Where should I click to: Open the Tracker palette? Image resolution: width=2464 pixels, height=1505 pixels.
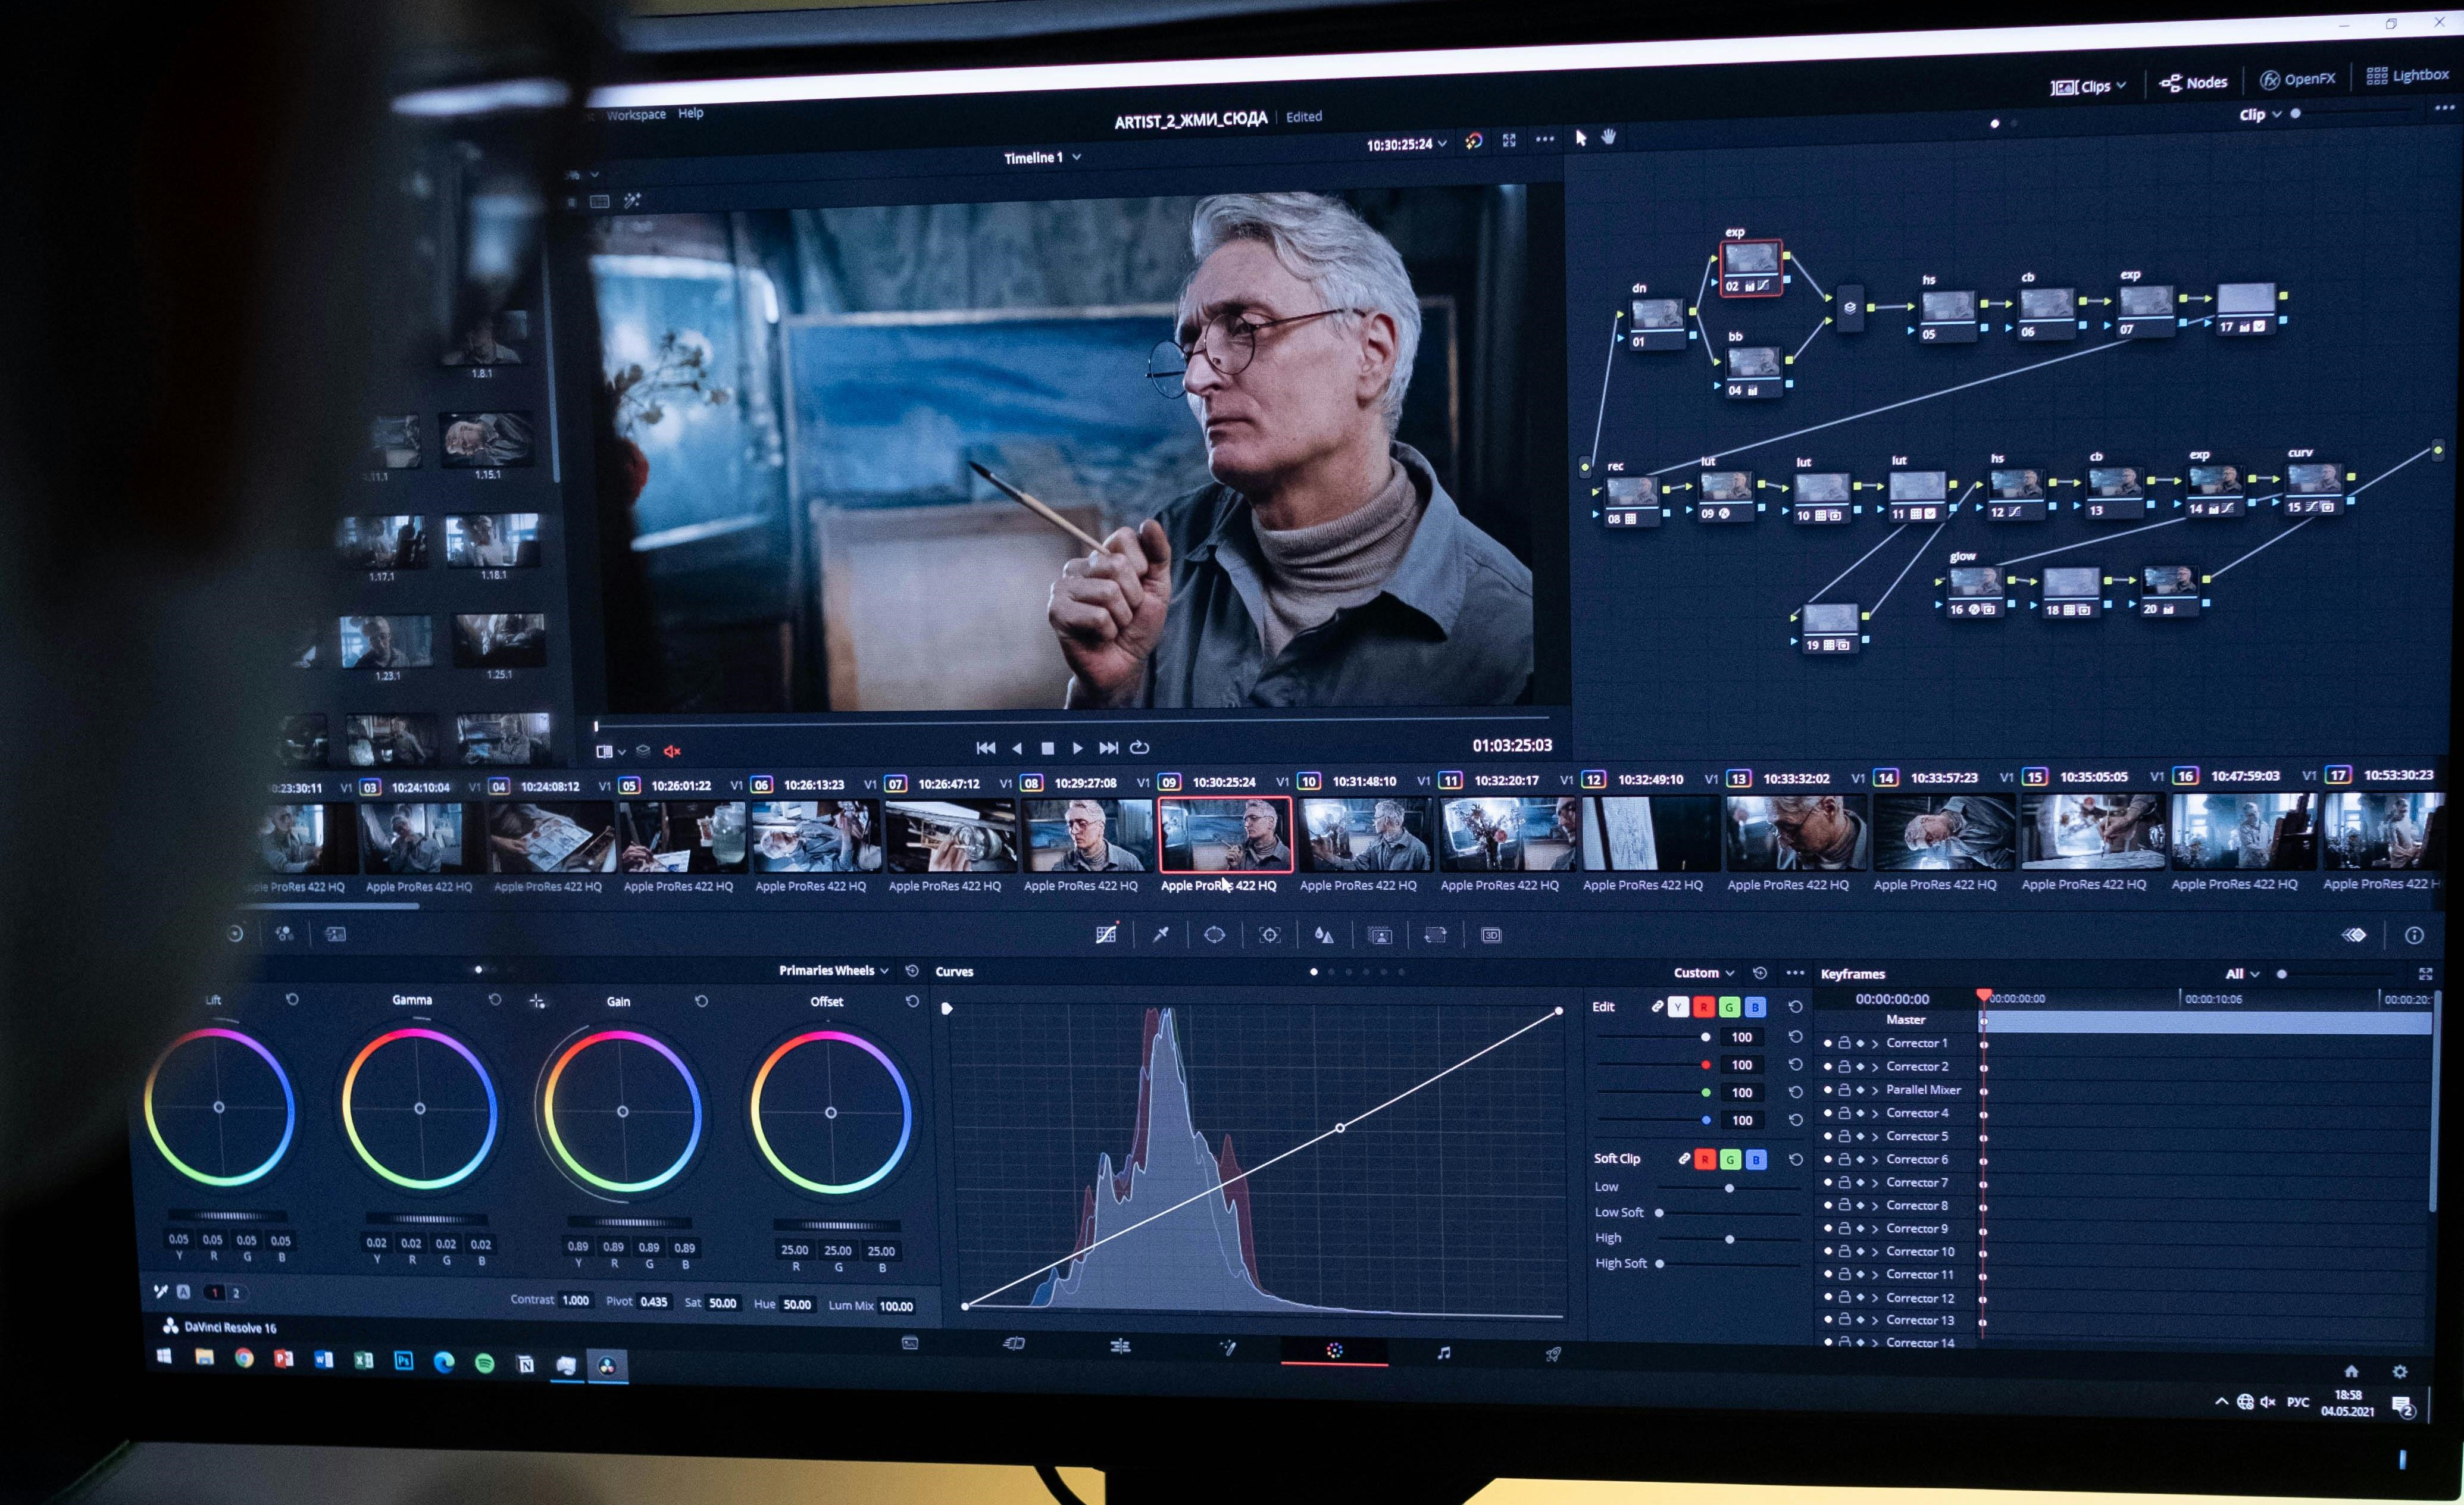(x=1269, y=935)
